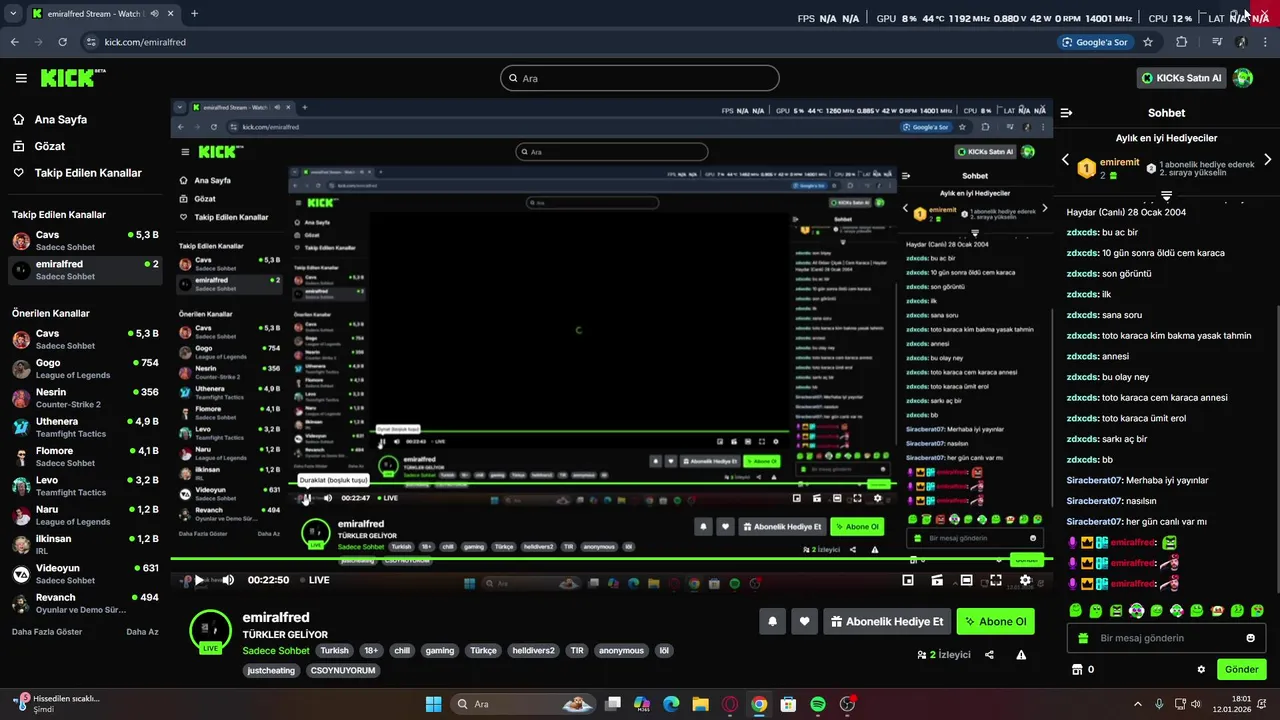Open emoji picker in chat input
The height and width of the screenshot is (720, 1280).
(1250, 638)
